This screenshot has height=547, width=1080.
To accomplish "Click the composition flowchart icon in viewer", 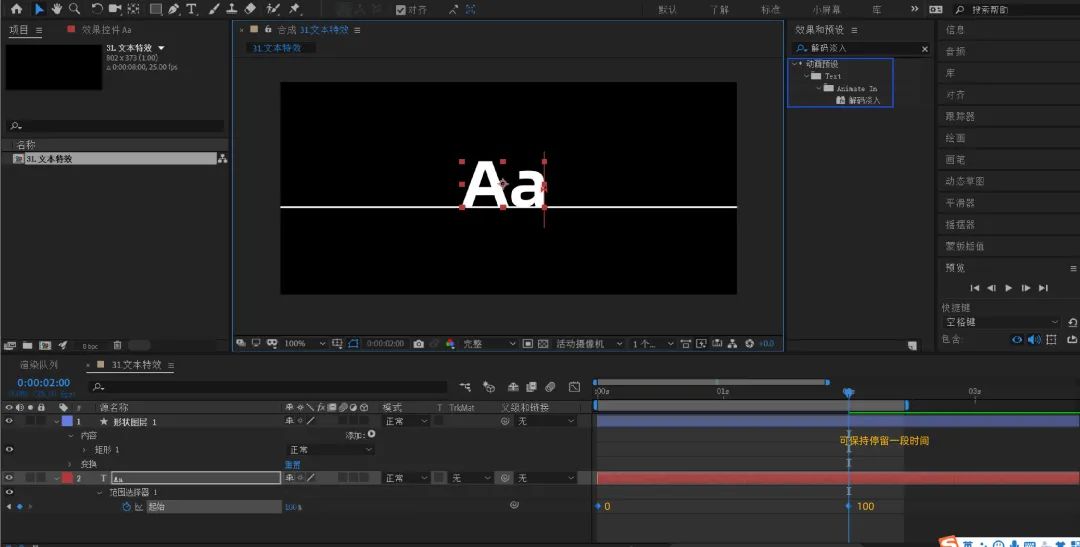I will pos(732,343).
